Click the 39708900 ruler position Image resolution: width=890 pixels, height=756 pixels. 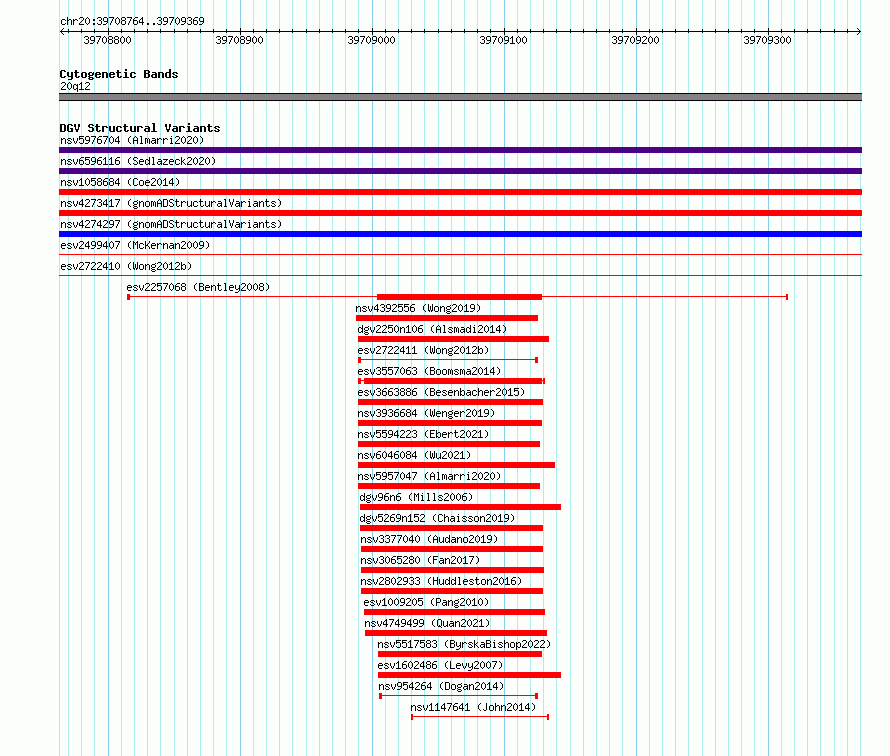point(240,40)
